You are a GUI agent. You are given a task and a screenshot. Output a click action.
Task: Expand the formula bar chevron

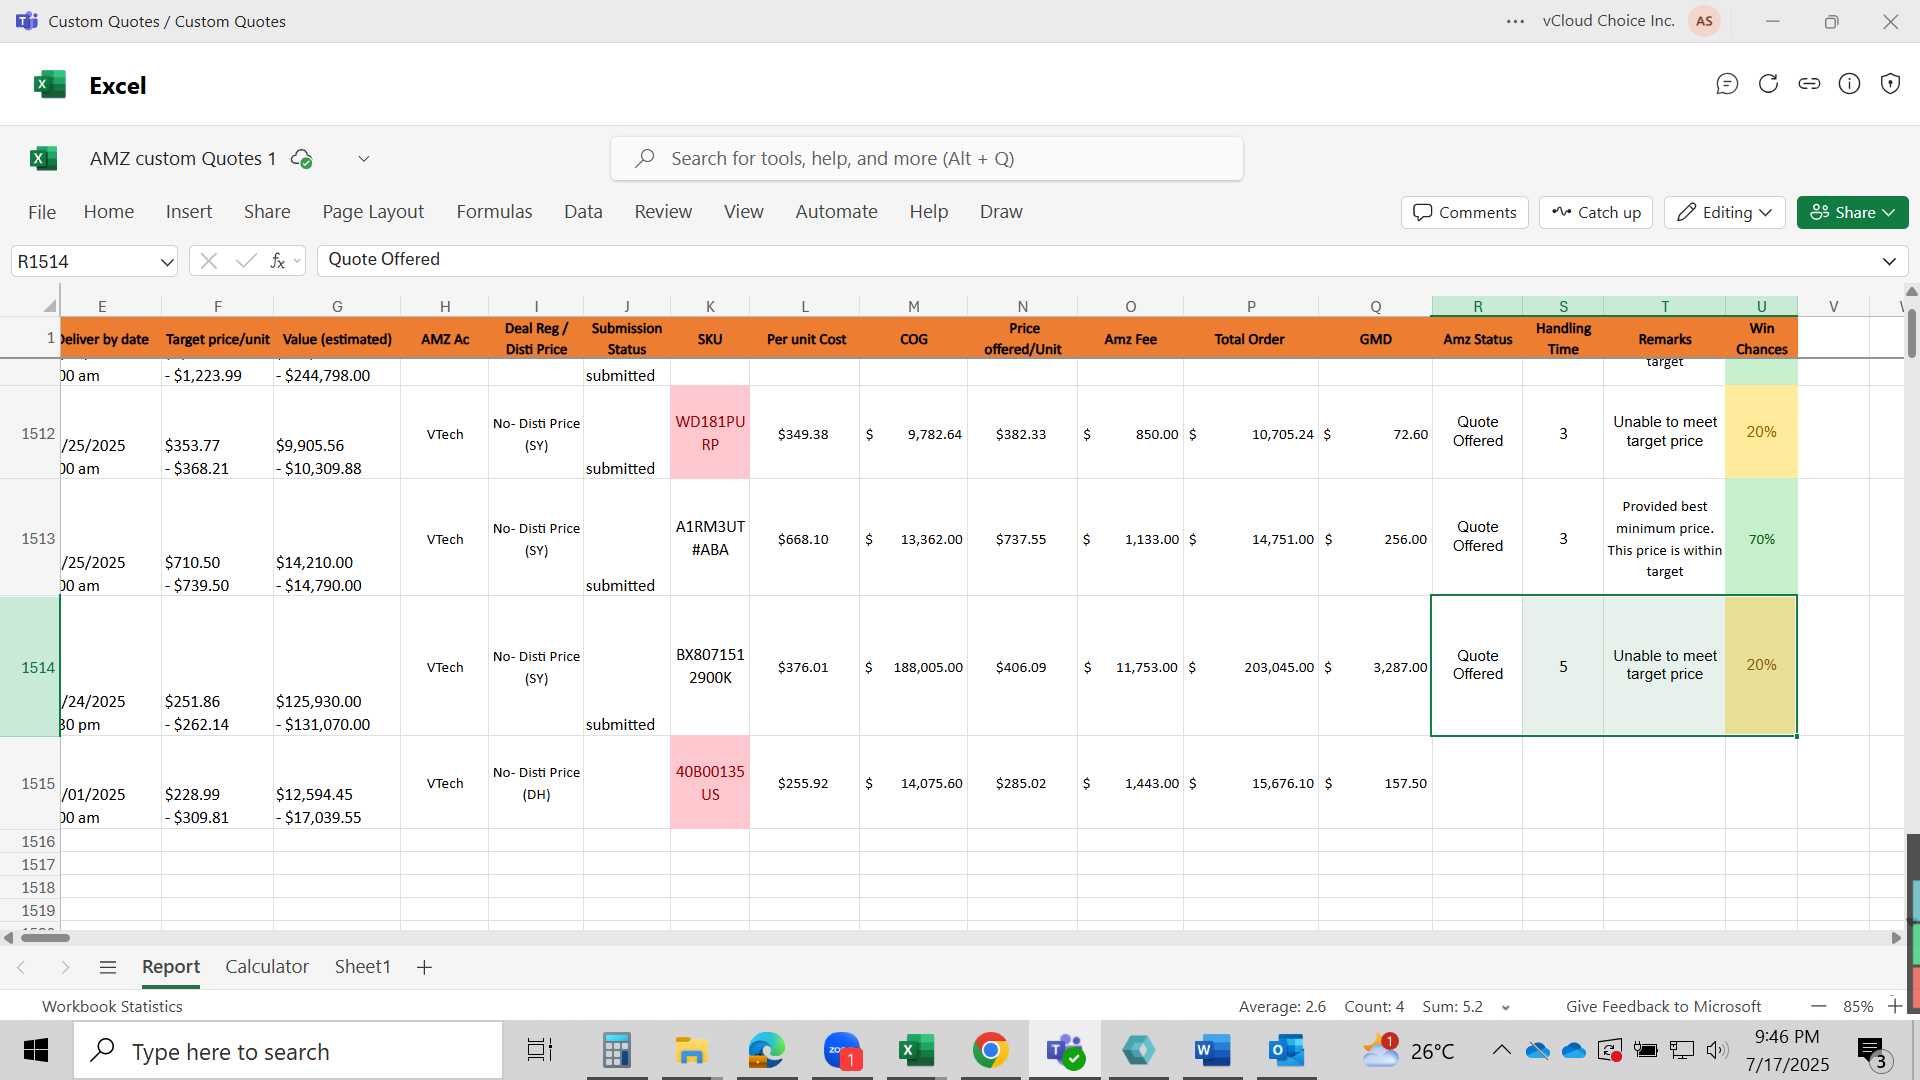pos(1889,261)
